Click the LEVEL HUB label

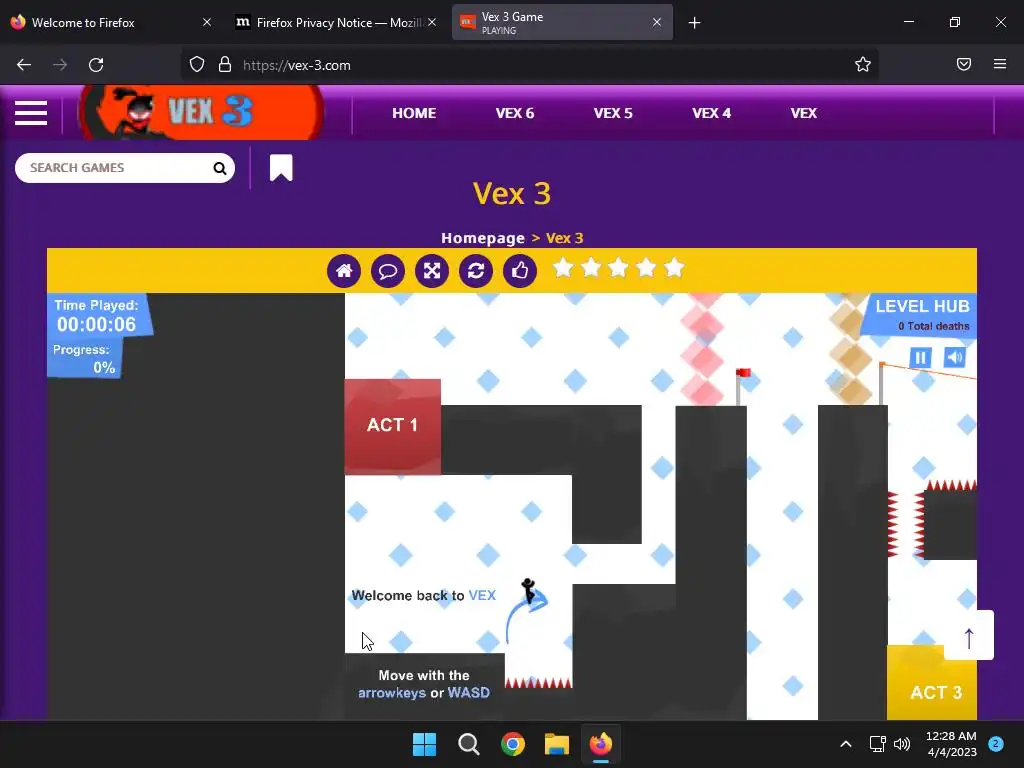click(922, 306)
